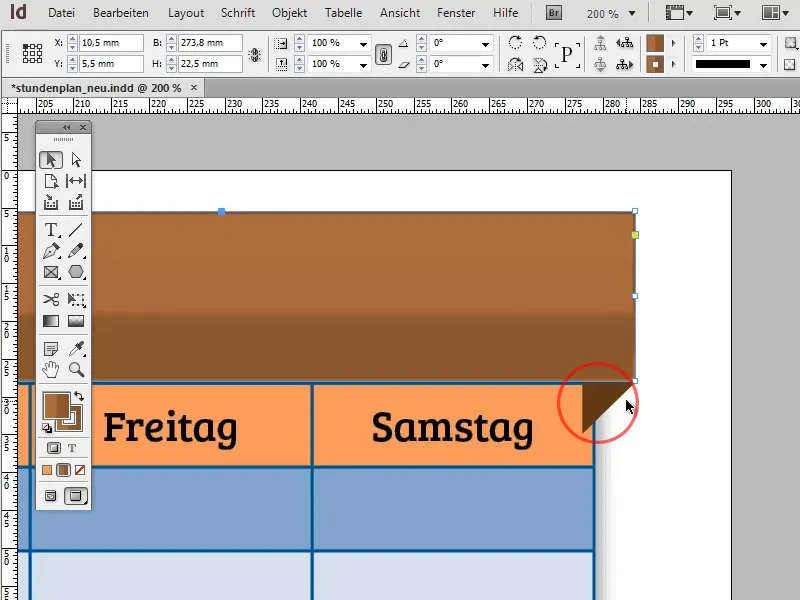Viewport: 800px width, 600px height.
Task: Open scale X percentage dropdown
Action: tap(363, 44)
